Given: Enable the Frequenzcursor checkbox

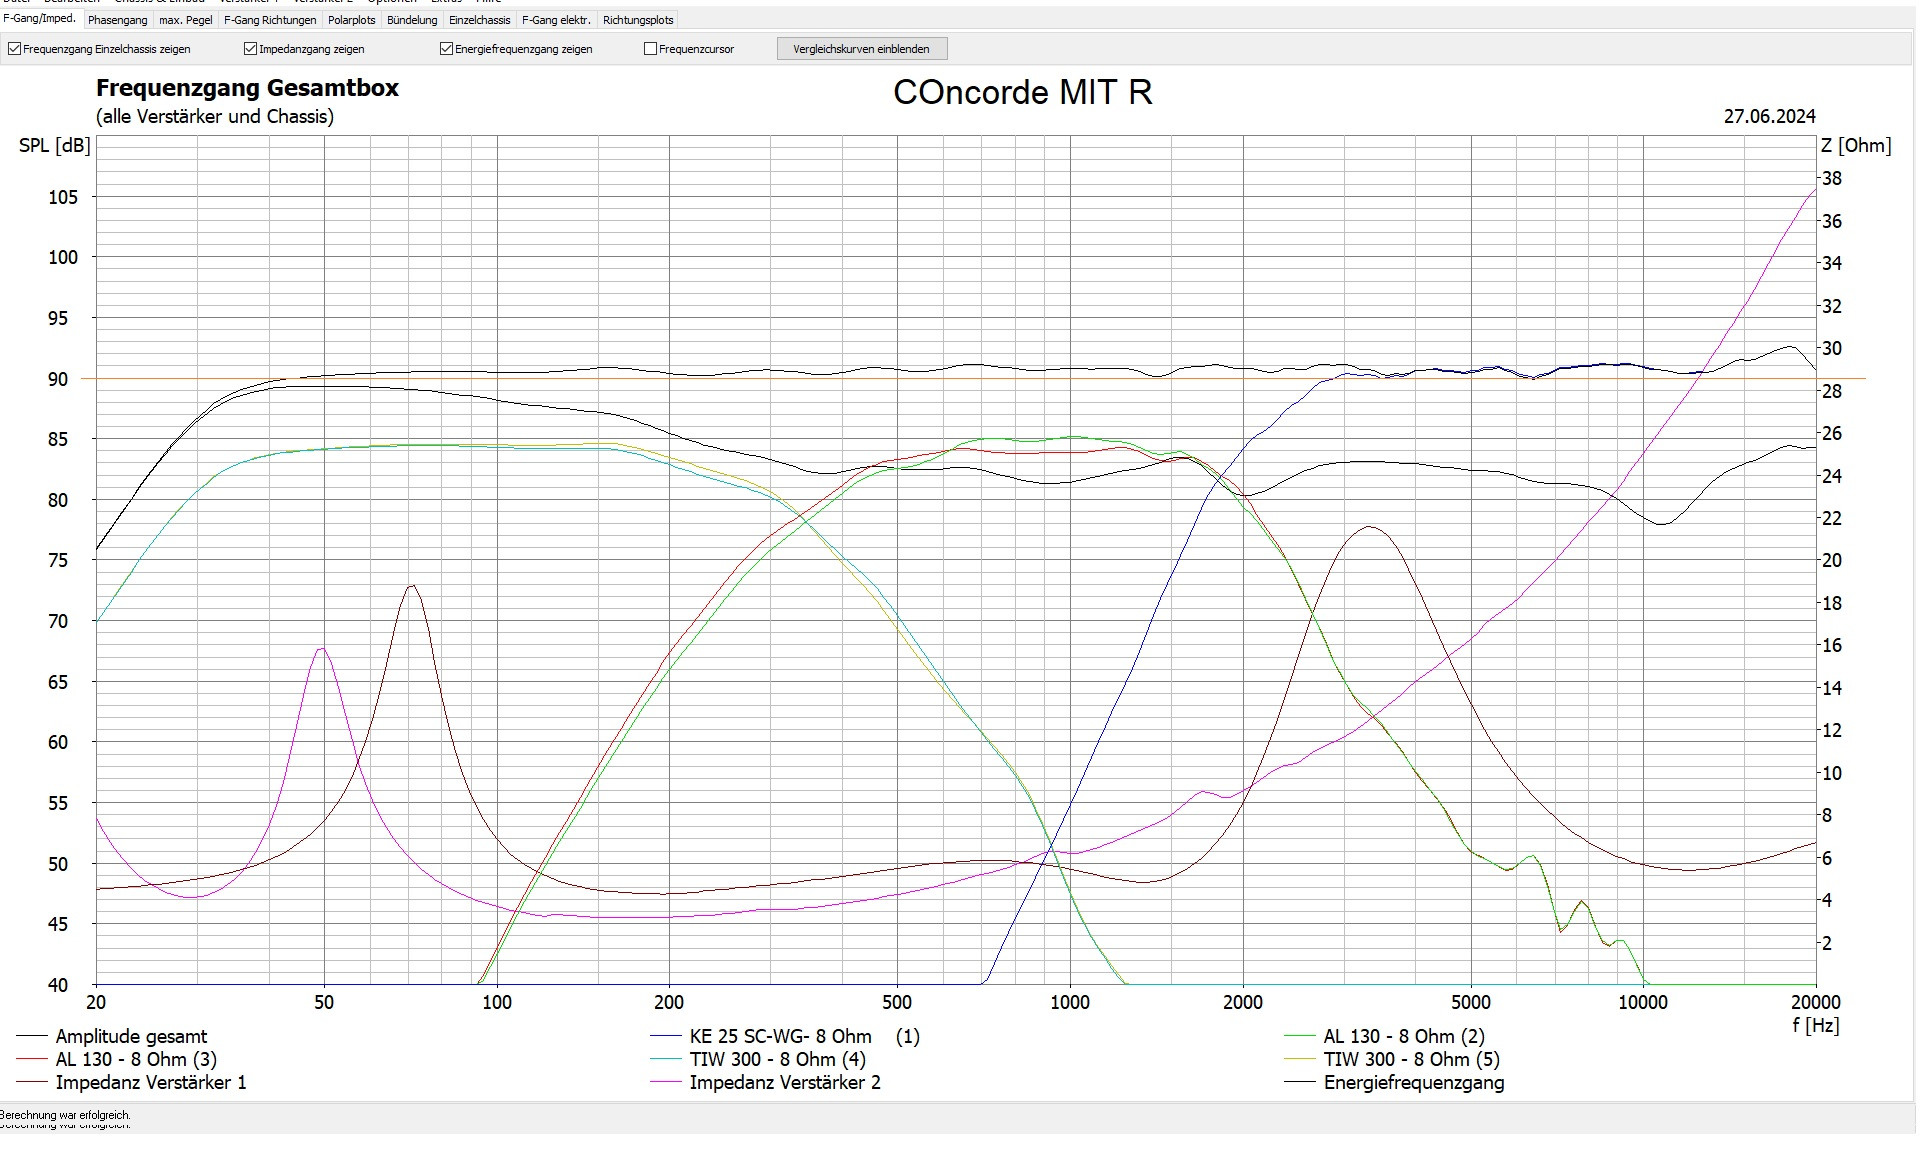Looking at the screenshot, I should [x=650, y=49].
